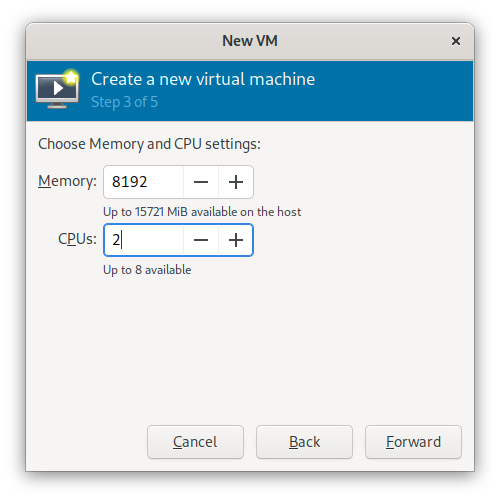Advance with the Forward button
Image resolution: width=500 pixels, height=500 pixels.
(x=413, y=442)
